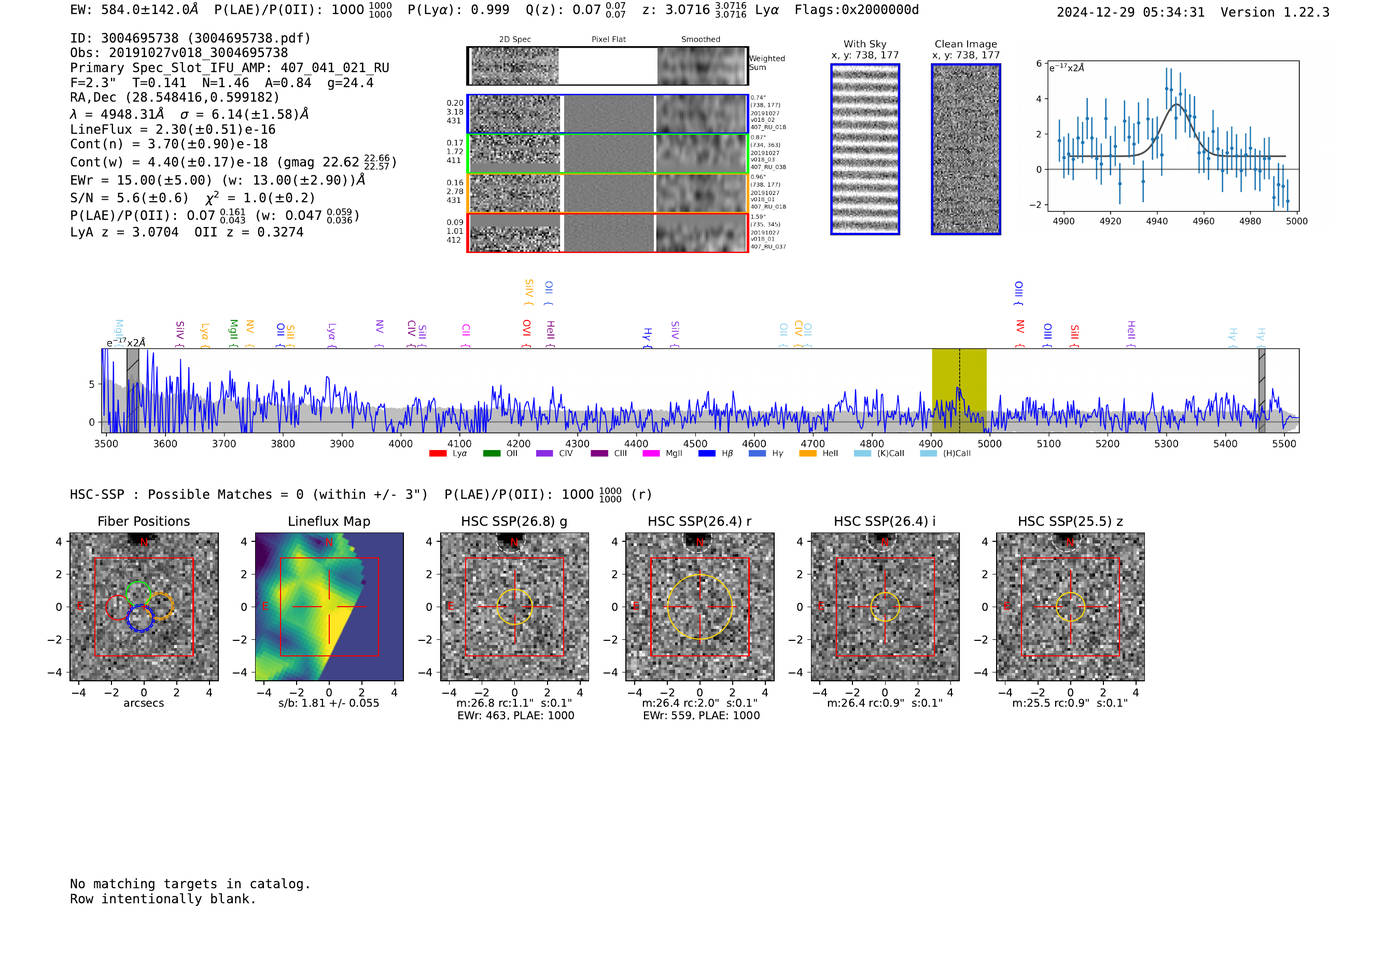Click the LyA z = 3.0704 text
Image resolution: width=1400 pixels, height=953 pixels.
click(x=124, y=232)
